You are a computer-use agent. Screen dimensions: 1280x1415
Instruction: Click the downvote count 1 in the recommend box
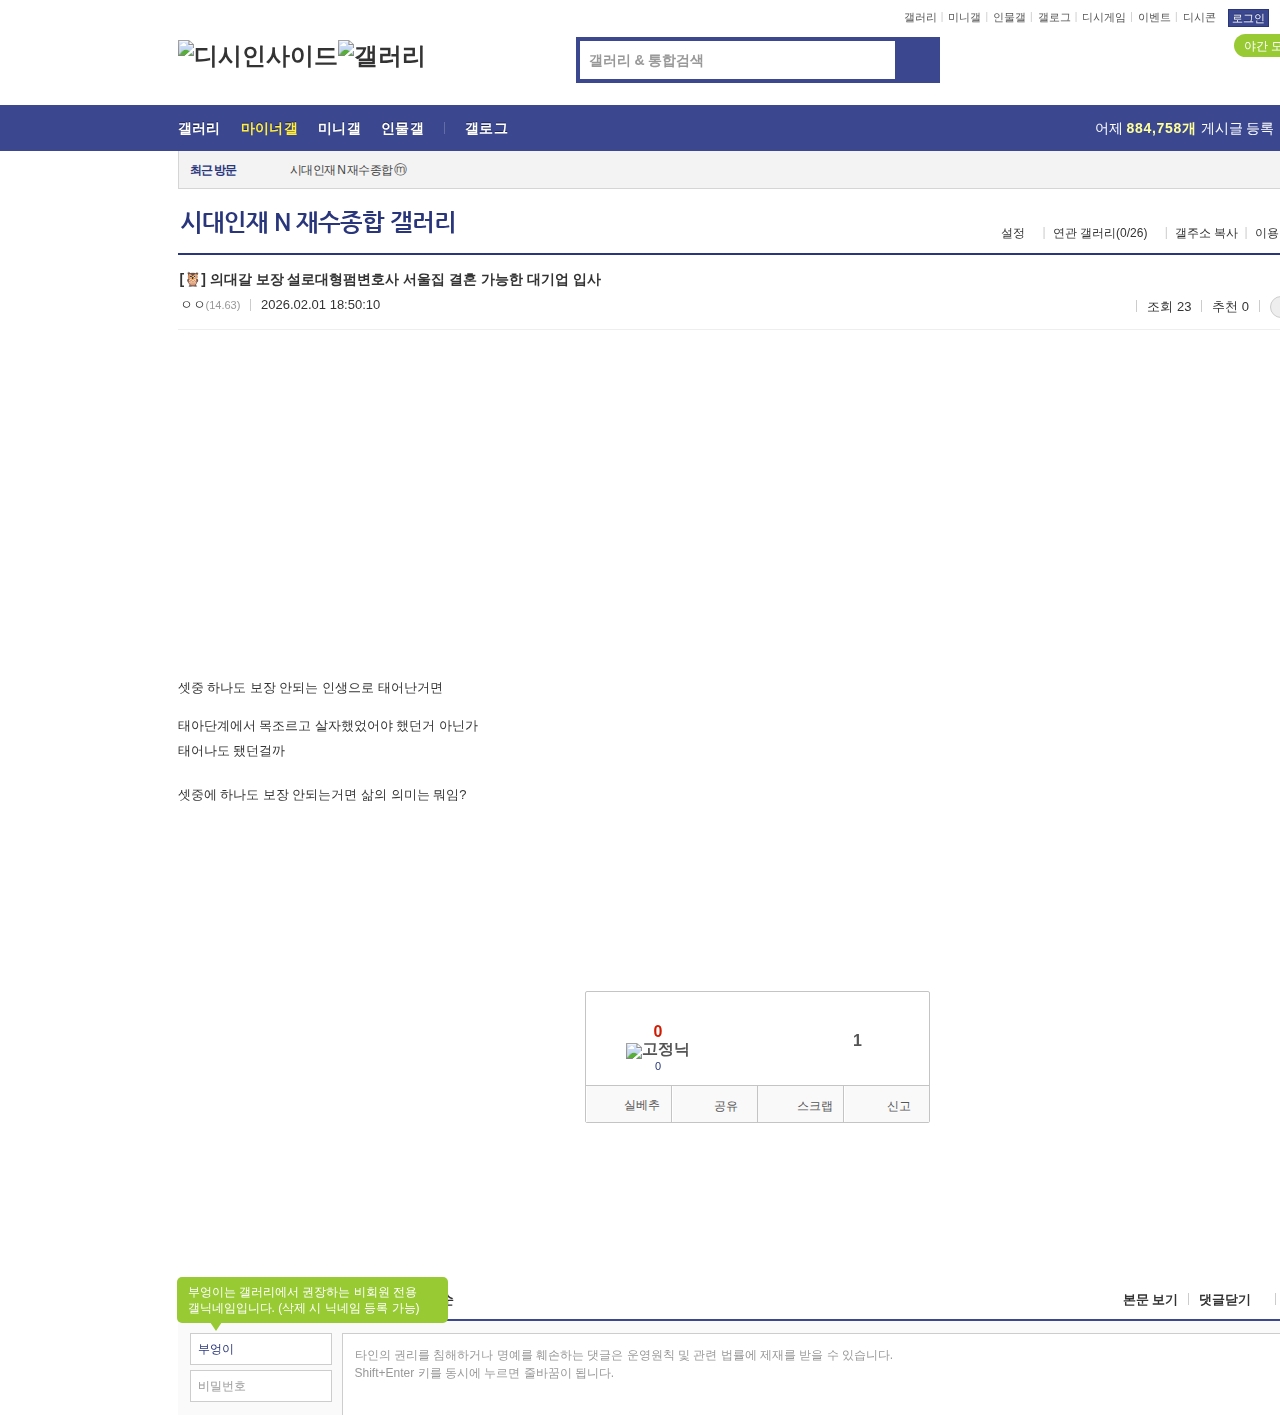point(857,1041)
